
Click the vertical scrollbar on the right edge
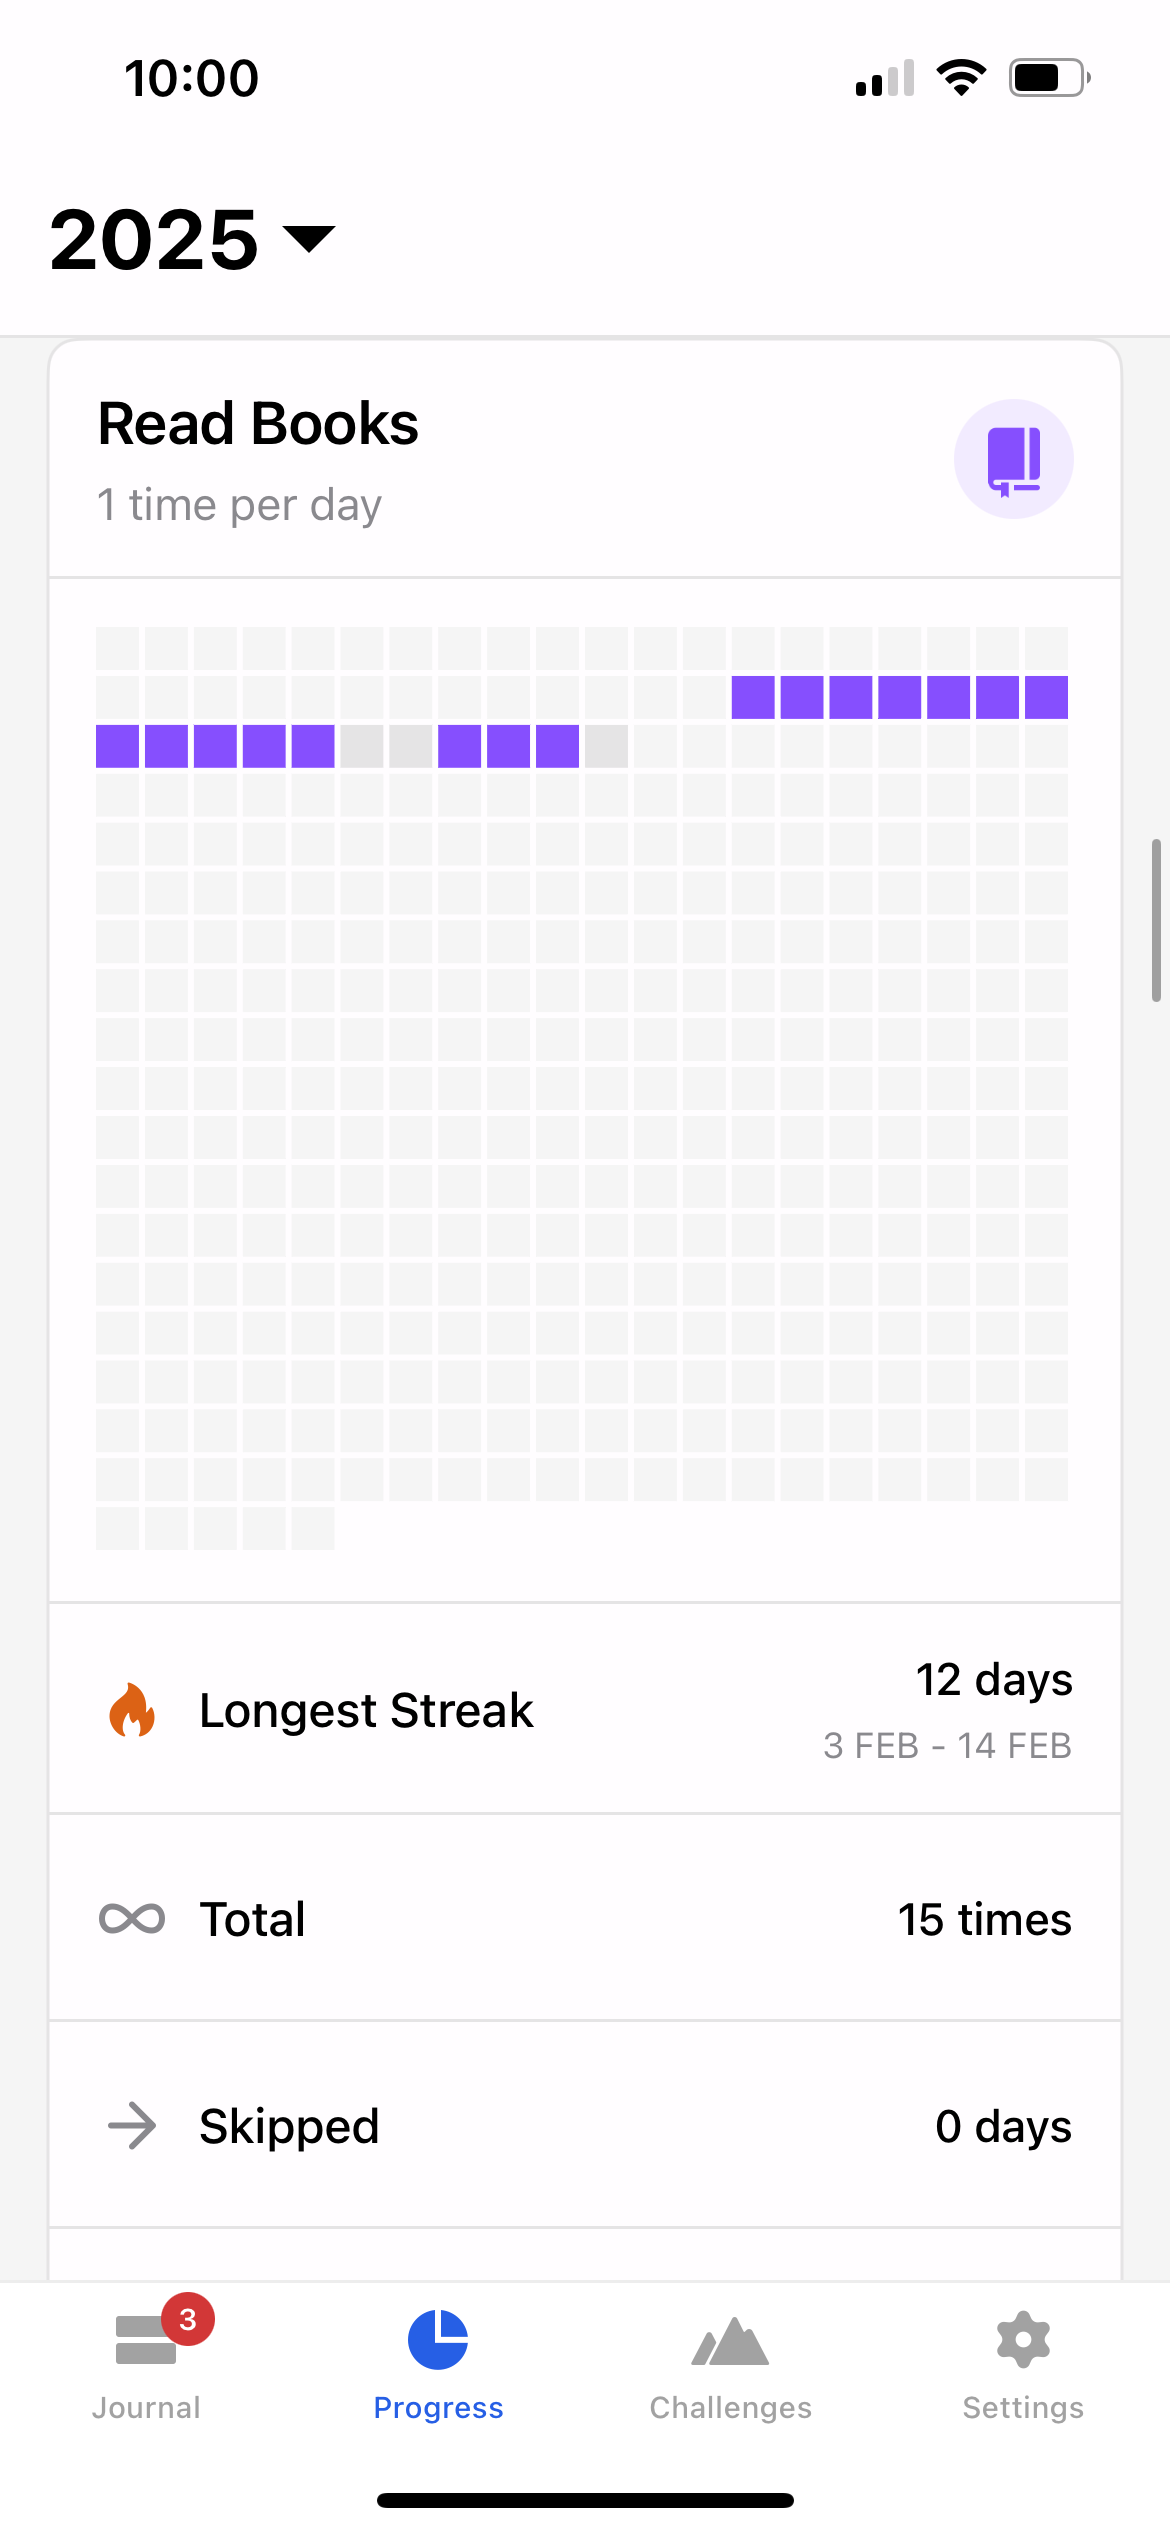(1155, 920)
